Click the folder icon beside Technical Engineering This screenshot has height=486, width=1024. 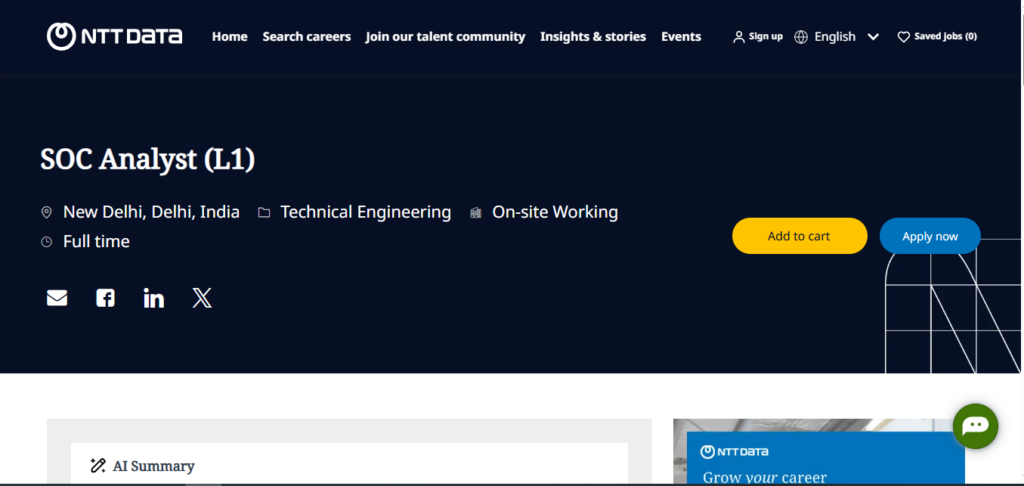(264, 212)
